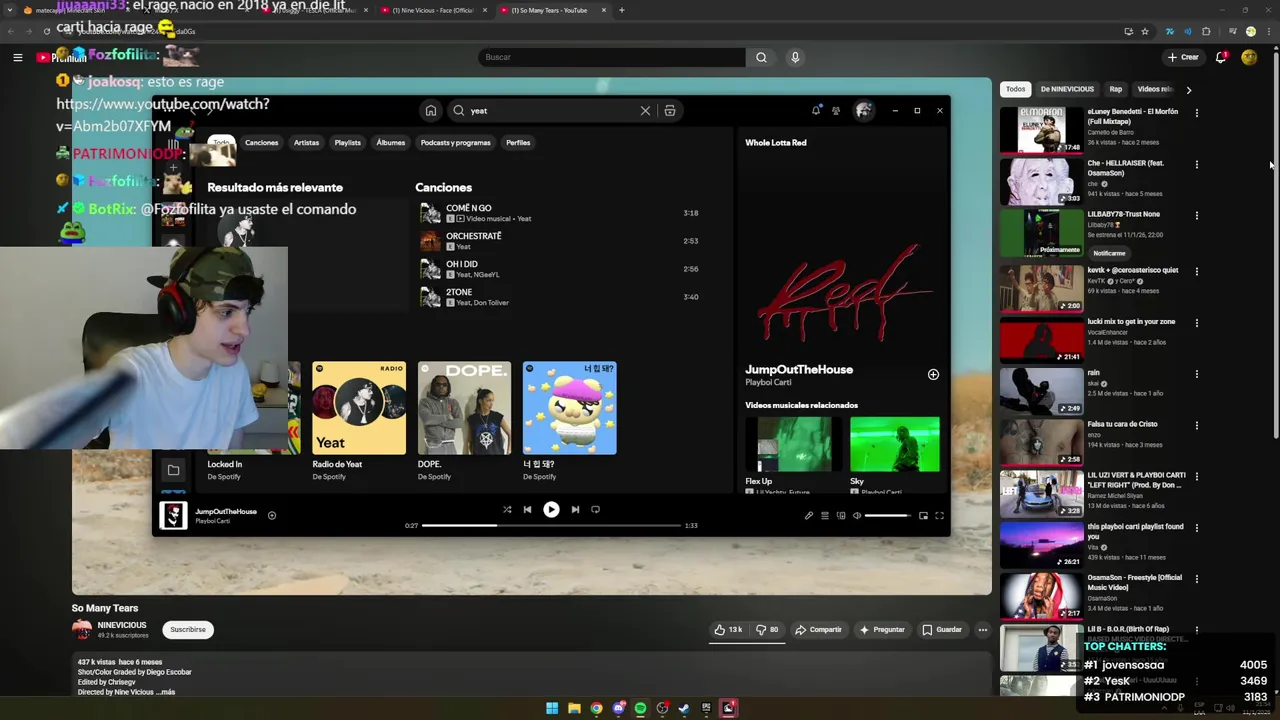1280x720 pixels.
Task: Clear the Spotify search field with X
Action: [x=645, y=111]
